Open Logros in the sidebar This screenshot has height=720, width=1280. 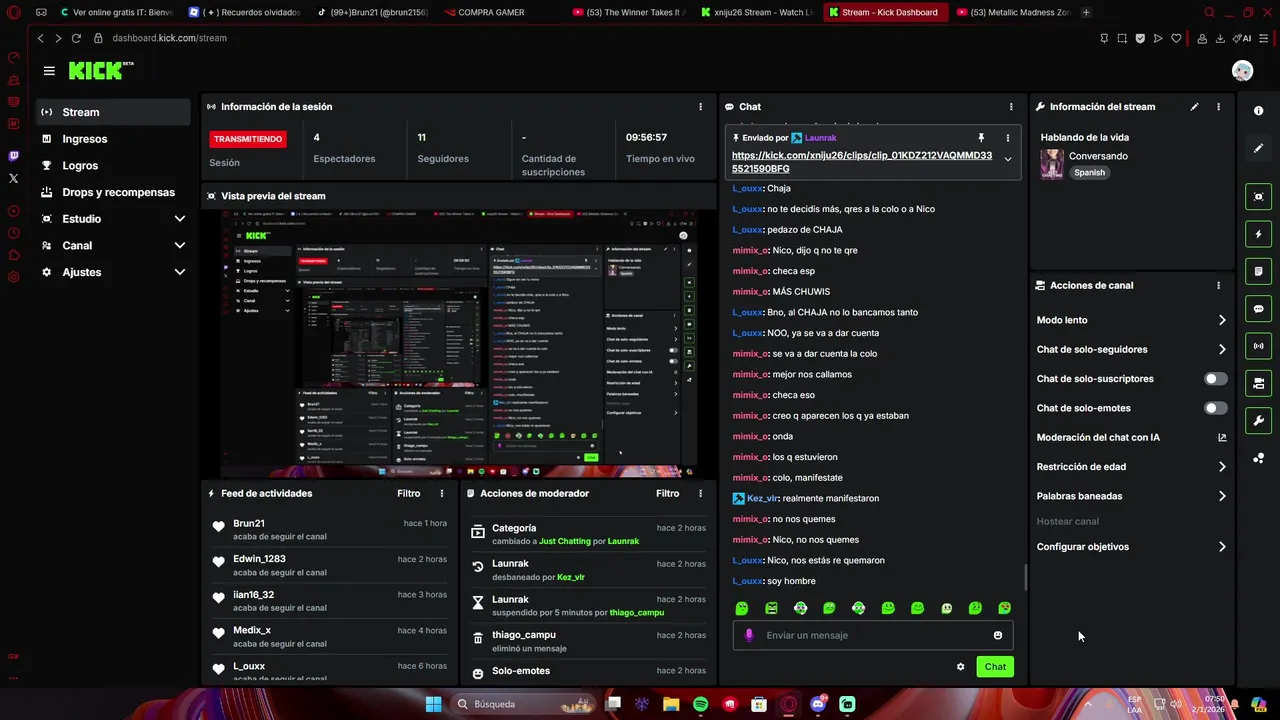click(x=113, y=165)
